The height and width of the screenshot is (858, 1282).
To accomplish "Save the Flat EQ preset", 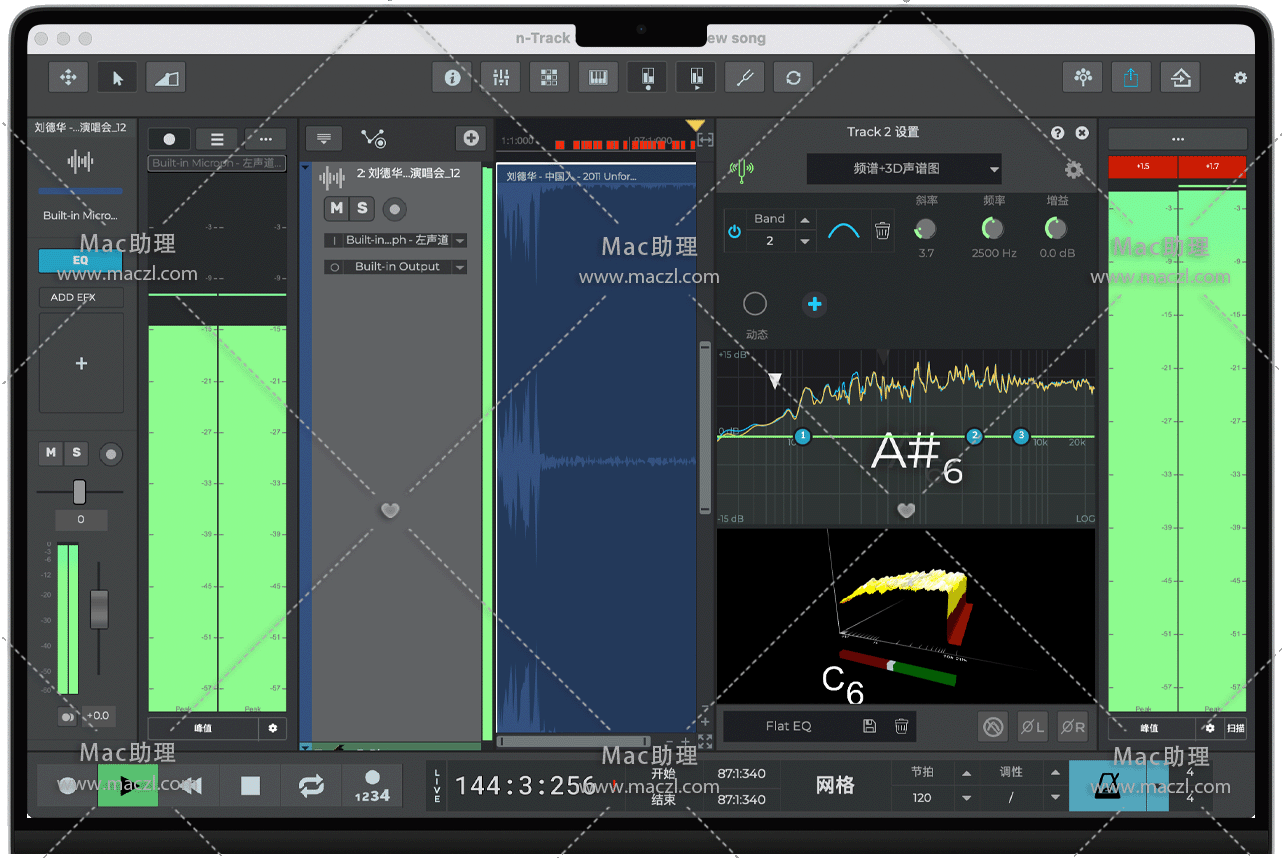I will click(869, 727).
